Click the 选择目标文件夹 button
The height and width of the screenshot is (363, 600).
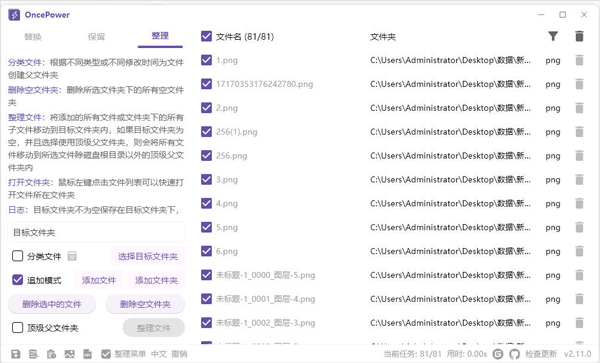148,256
